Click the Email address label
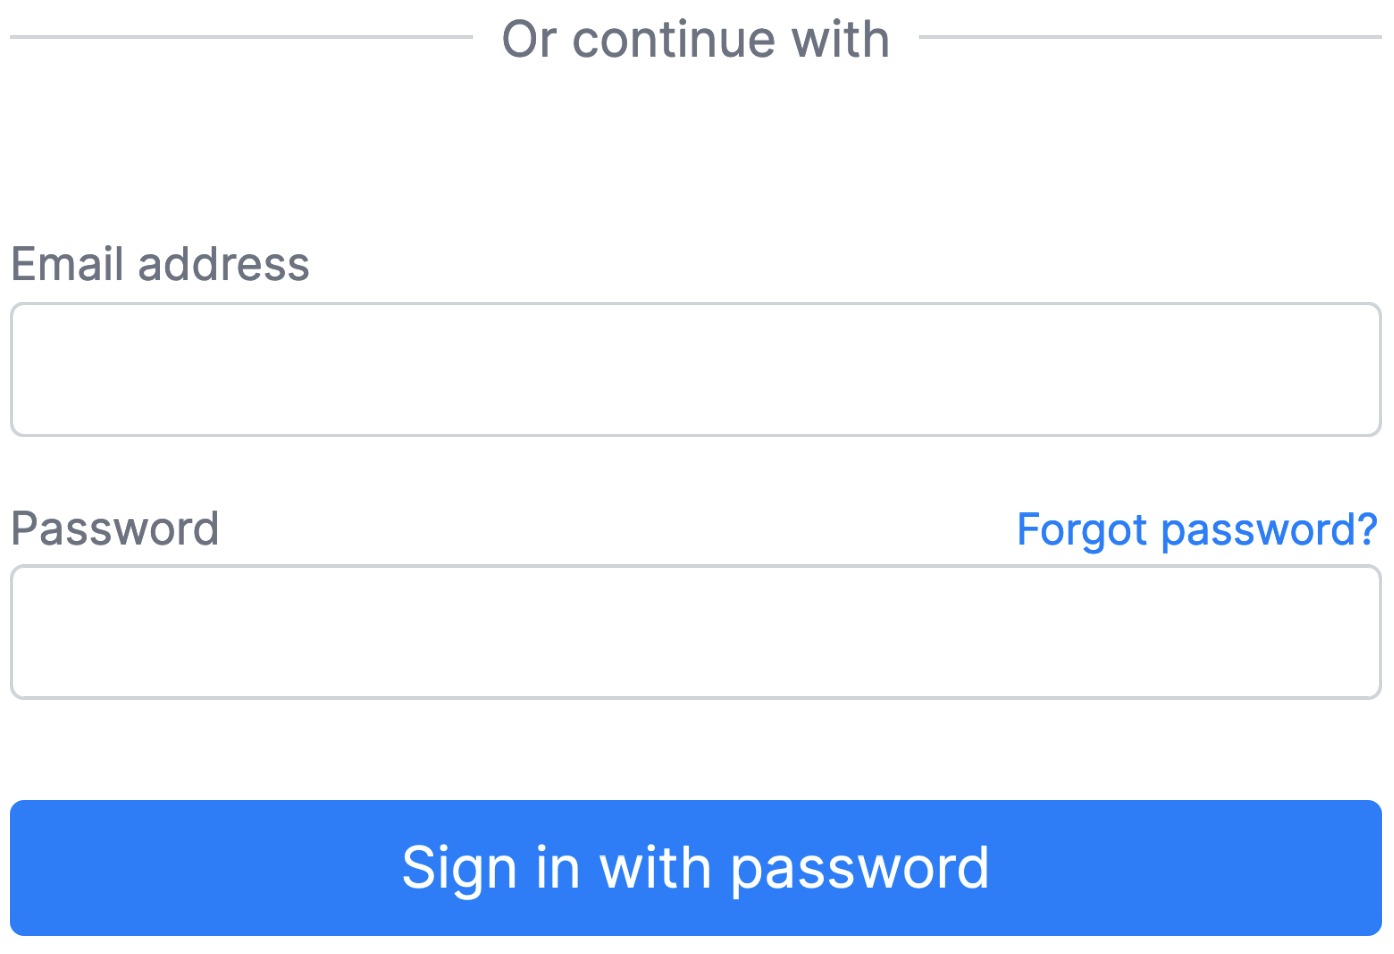 (160, 265)
